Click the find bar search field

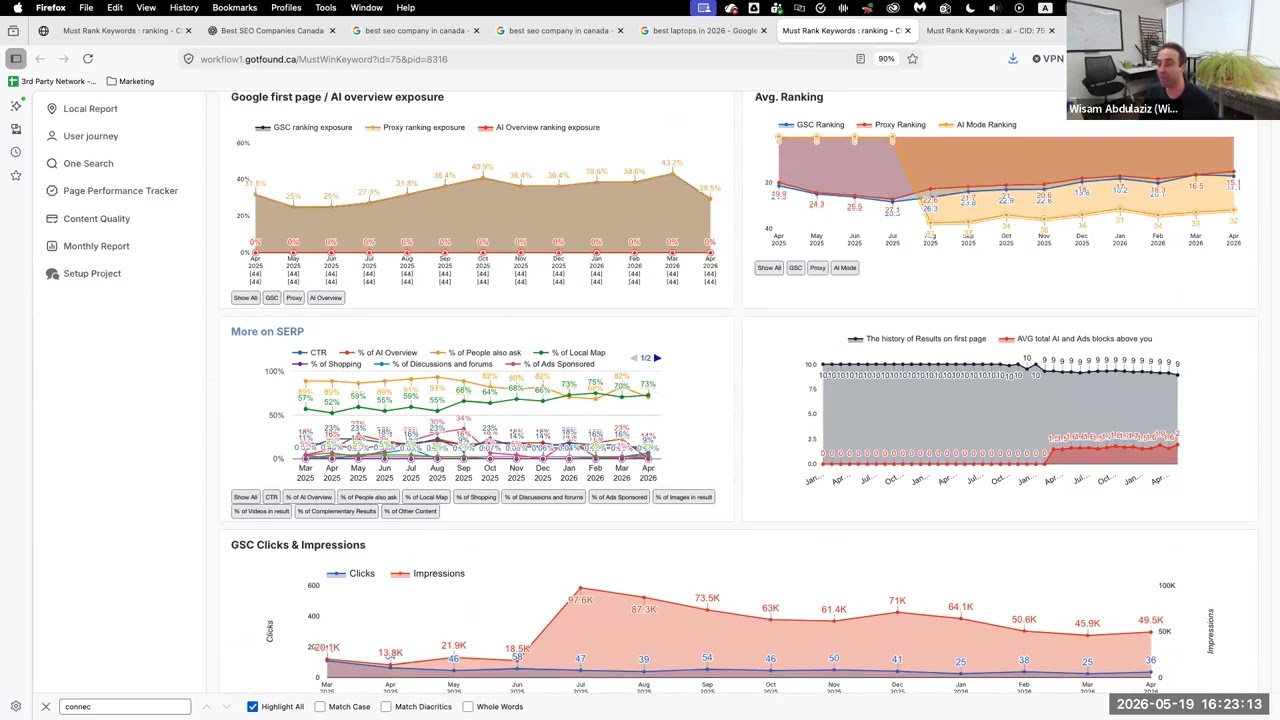coord(125,707)
